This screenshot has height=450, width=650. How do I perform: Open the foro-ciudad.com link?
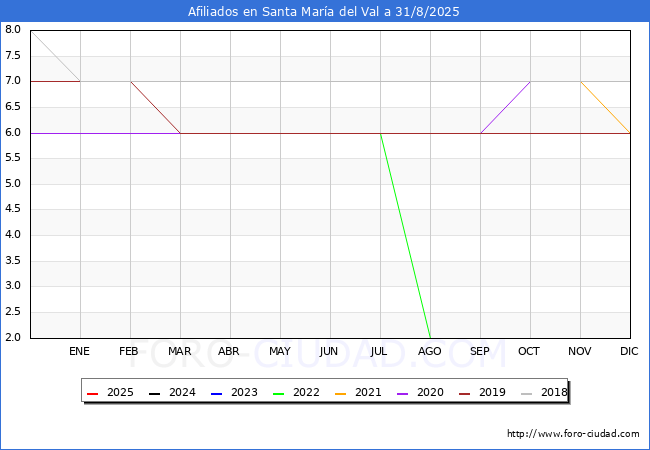click(573, 434)
